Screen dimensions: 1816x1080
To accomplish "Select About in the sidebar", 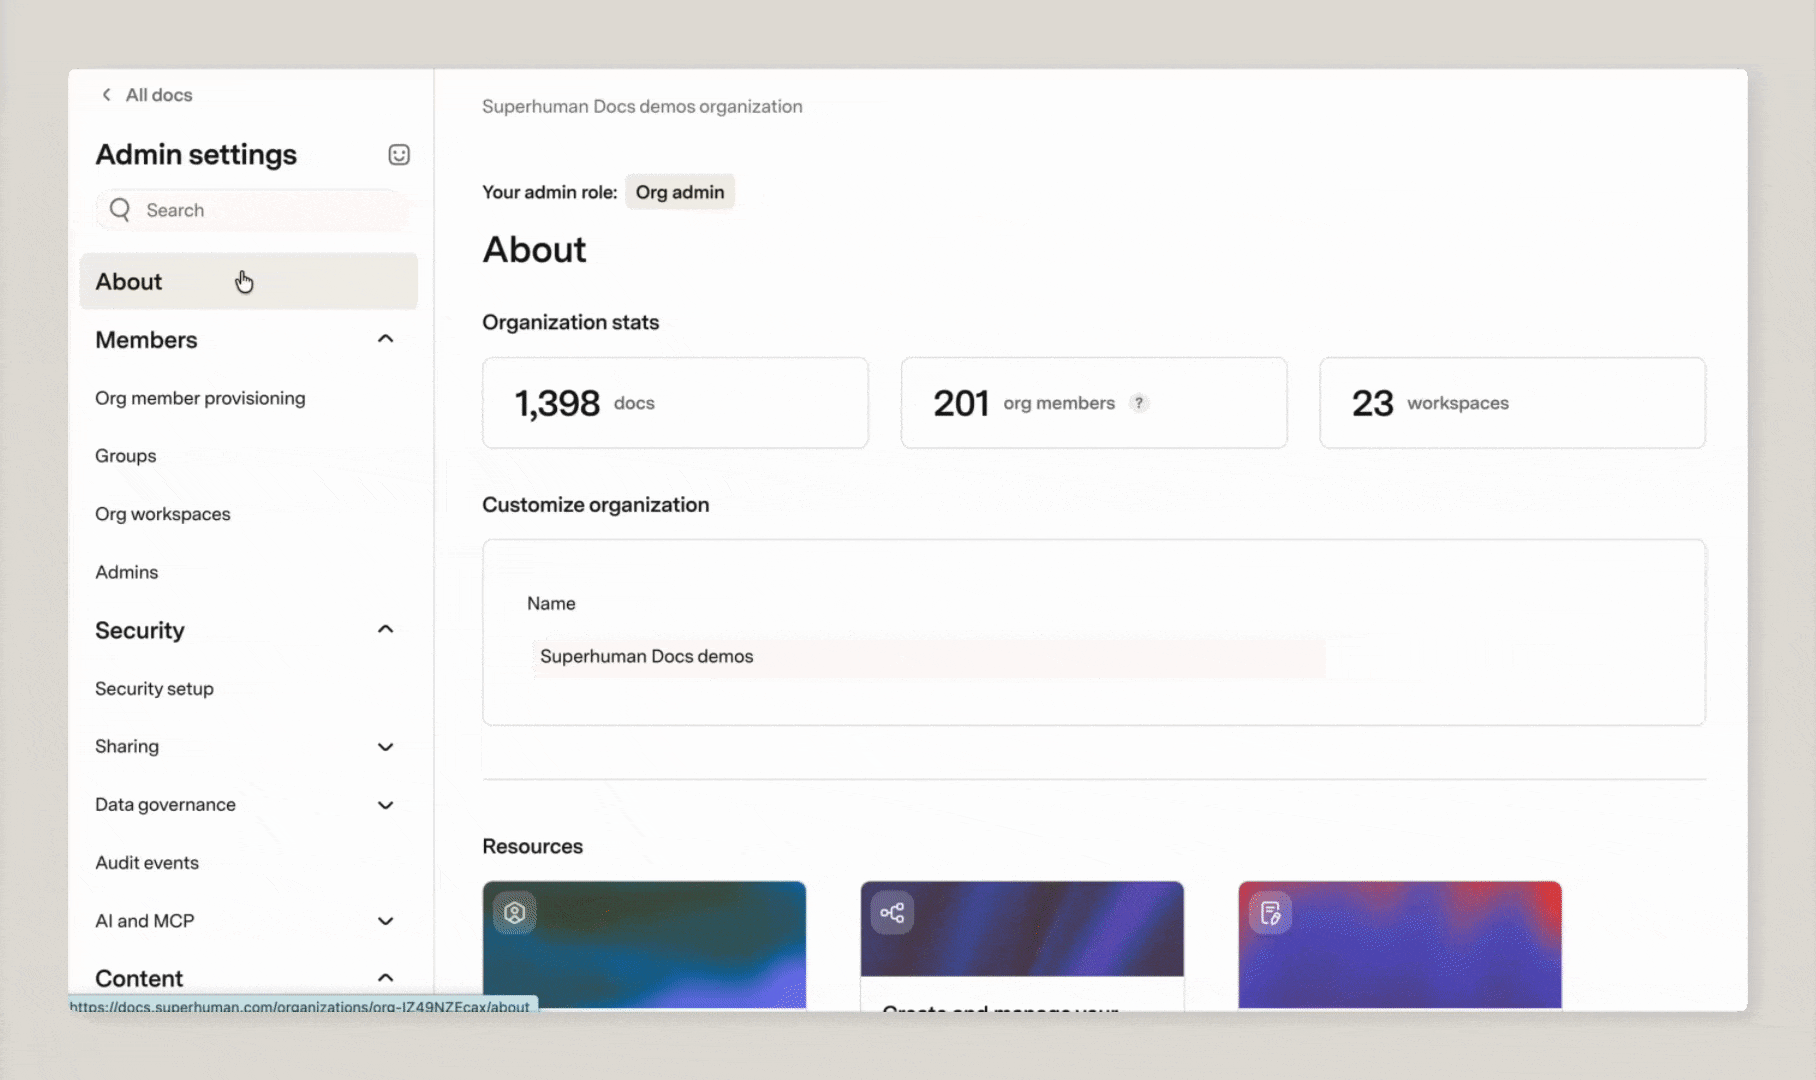I will coord(249,281).
